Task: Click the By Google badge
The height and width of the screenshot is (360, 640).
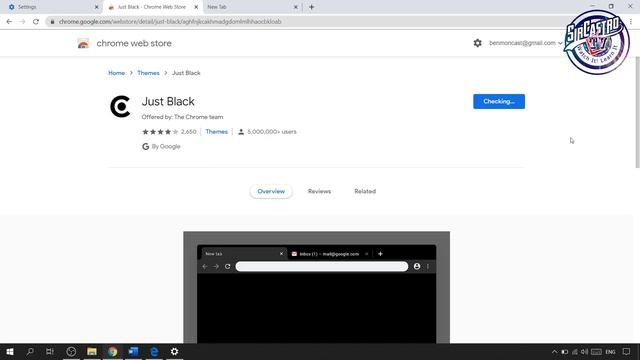Action: point(161,146)
